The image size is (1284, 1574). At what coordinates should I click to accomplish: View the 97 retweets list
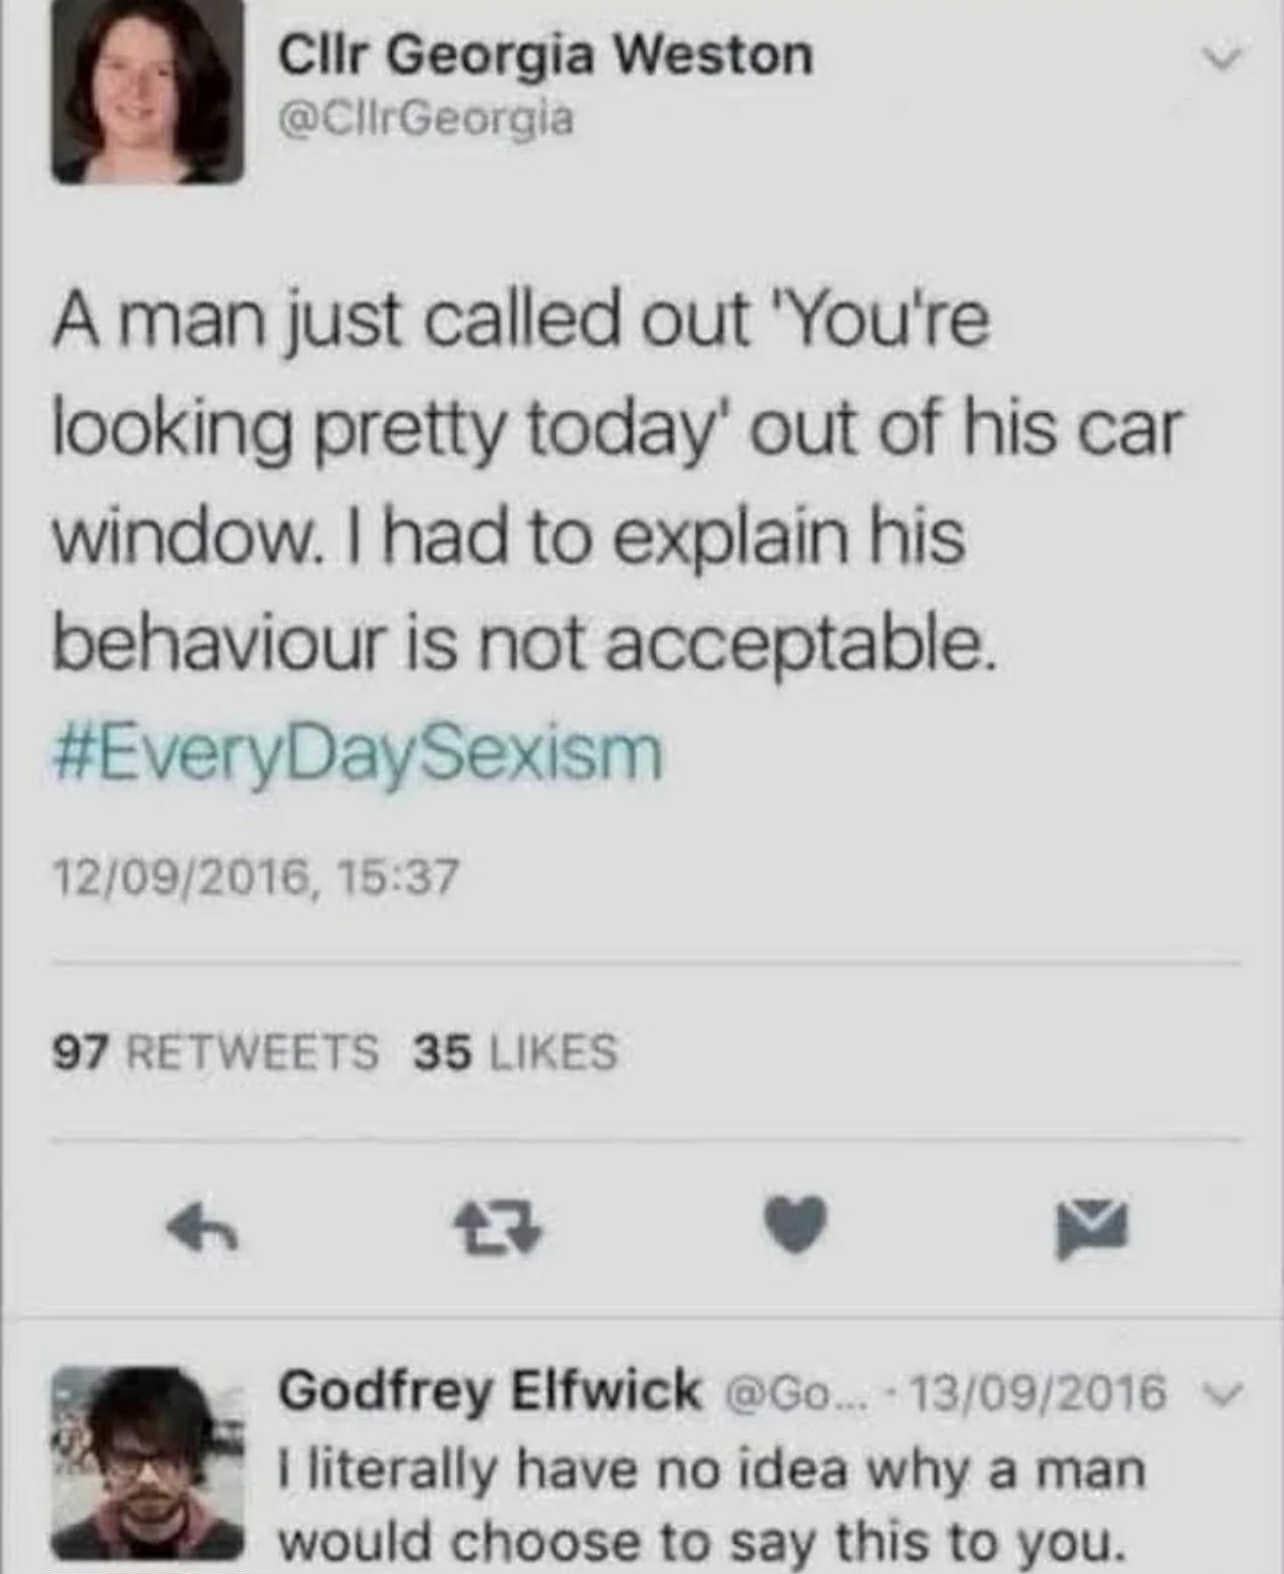tap(215, 1052)
